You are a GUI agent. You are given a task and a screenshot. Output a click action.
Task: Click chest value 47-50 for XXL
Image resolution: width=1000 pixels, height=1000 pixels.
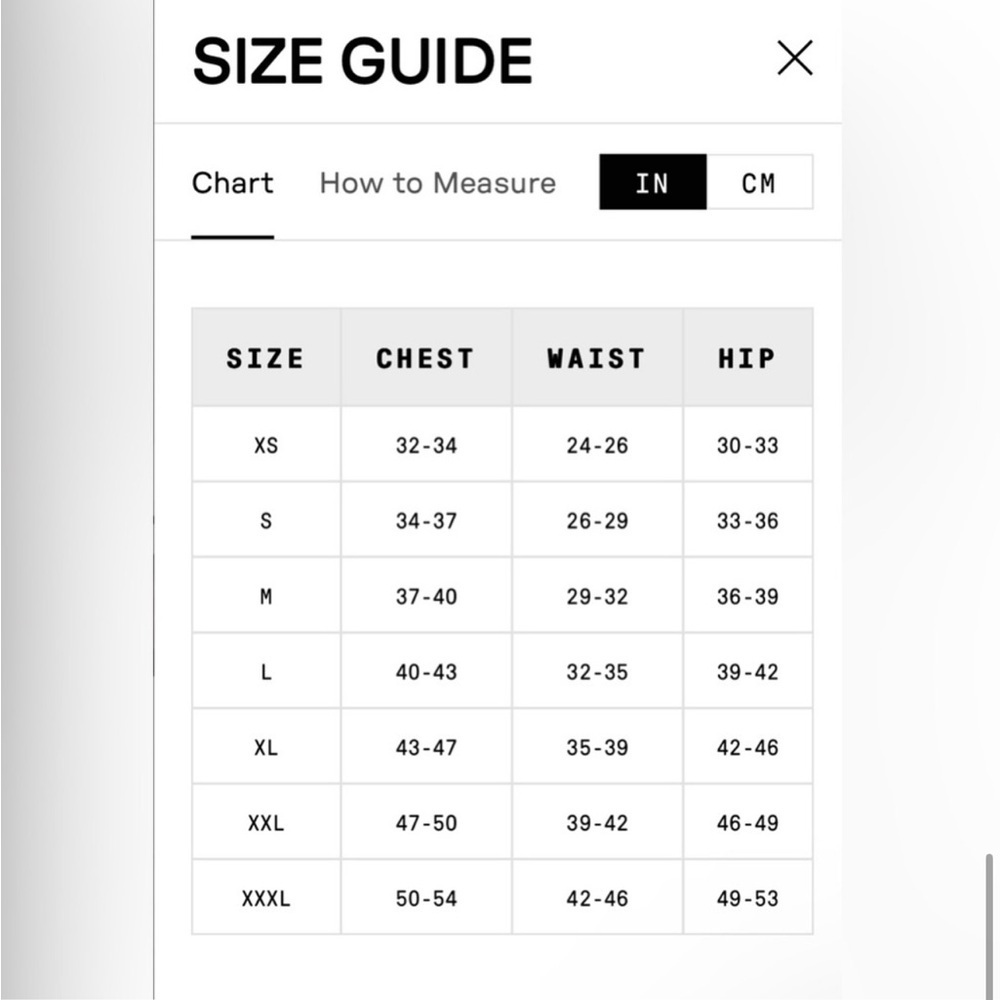(426, 823)
